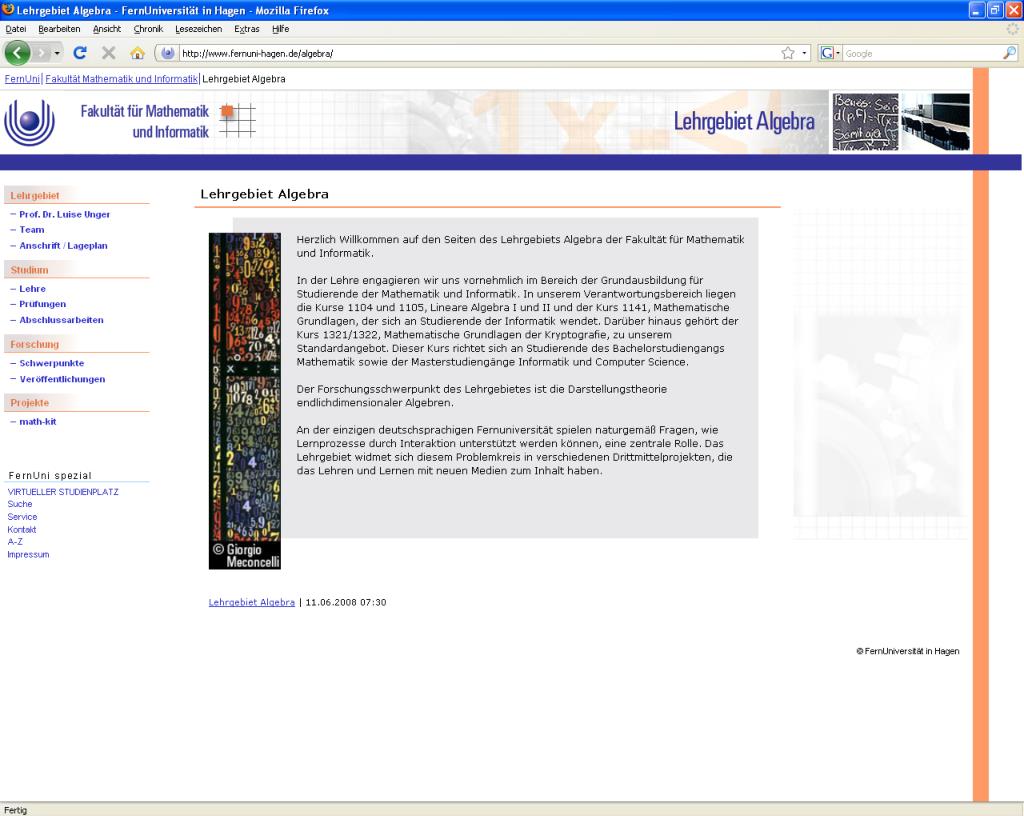Open the Suche link
The image size is (1024, 816).
(20, 504)
